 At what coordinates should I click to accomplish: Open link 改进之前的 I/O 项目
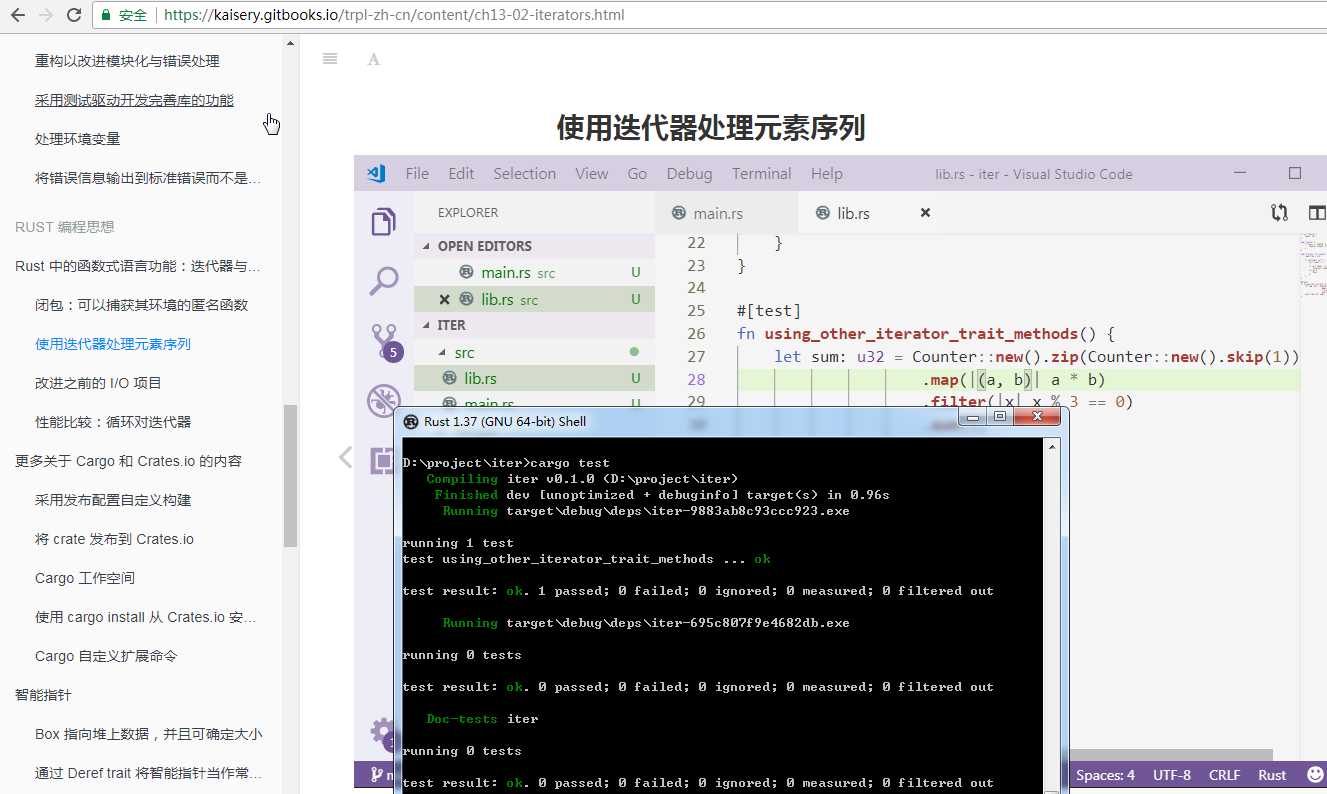(98, 383)
